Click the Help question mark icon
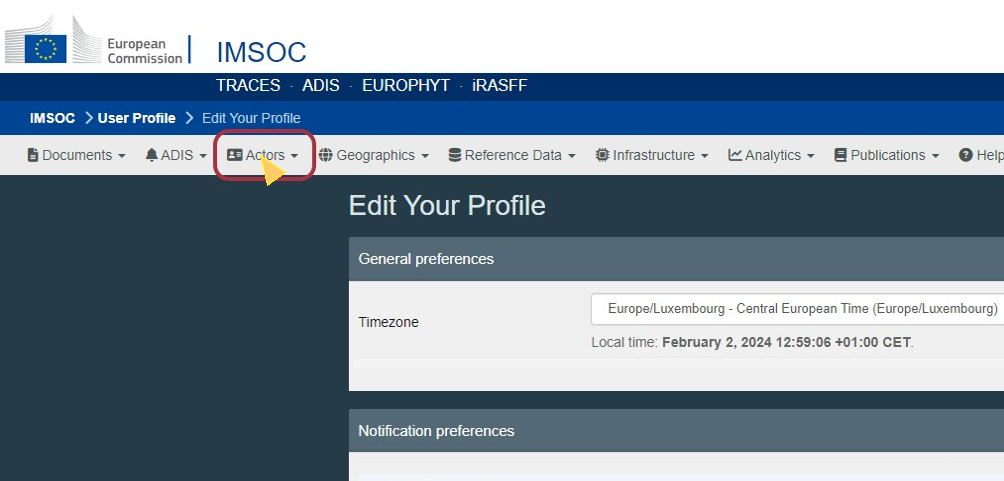Viewport: 1004px width, 481px height. tap(966, 155)
